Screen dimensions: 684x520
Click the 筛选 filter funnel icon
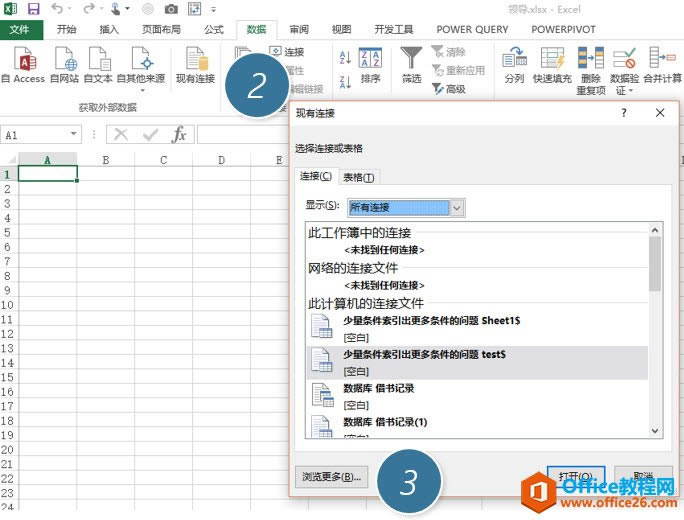coord(411,58)
